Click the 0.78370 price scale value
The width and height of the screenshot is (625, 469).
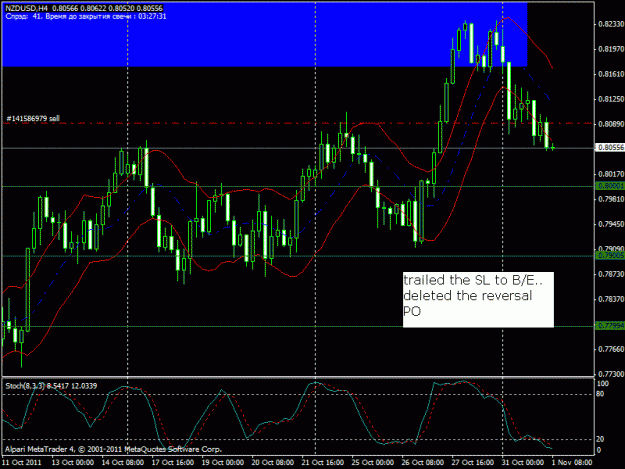click(611, 299)
